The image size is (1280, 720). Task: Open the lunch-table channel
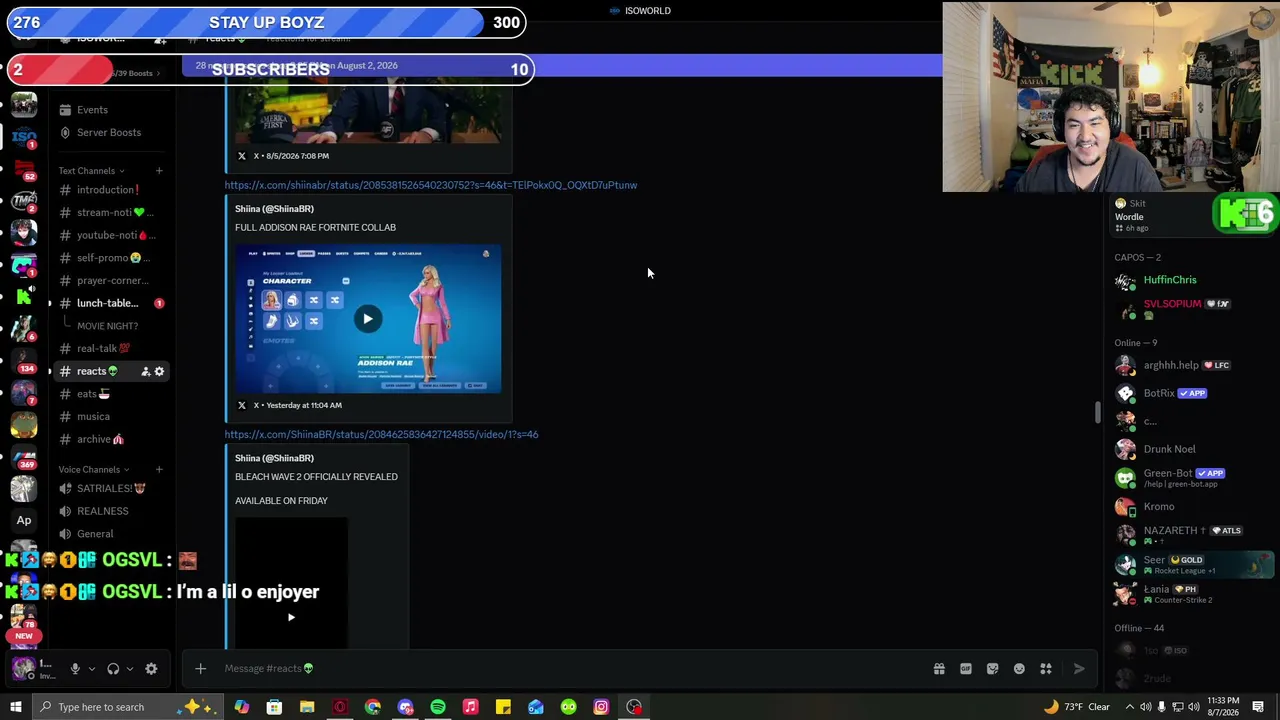click(x=110, y=304)
